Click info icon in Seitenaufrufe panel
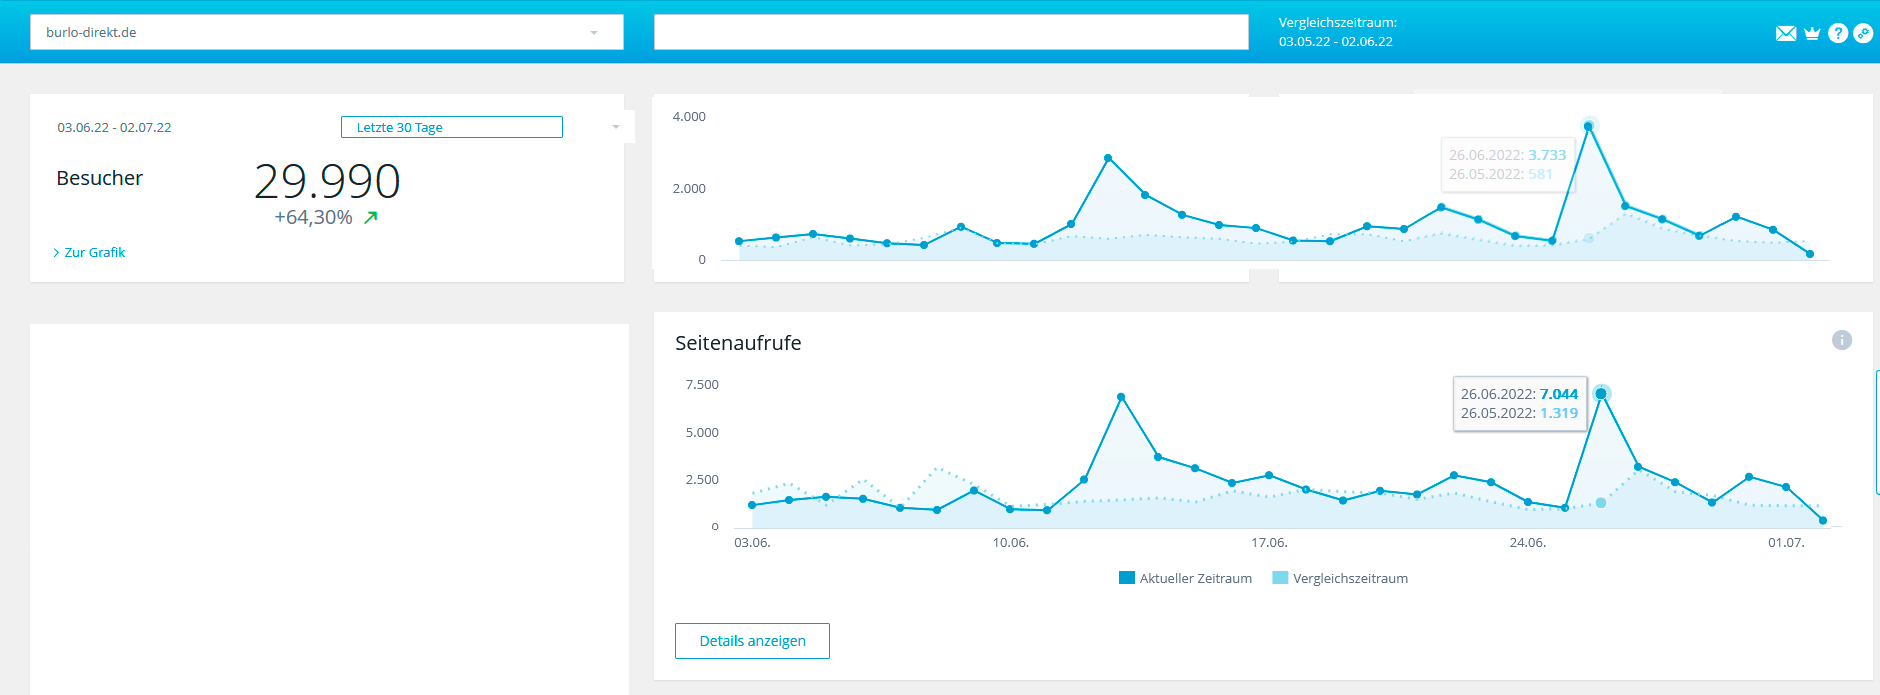This screenshot has width=1880, height=695. click(1841, 340)
